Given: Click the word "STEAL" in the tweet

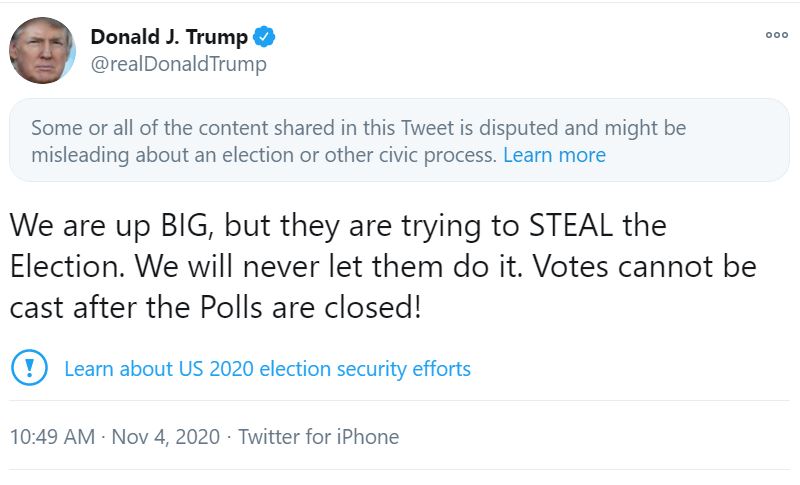Looking at the screenshot, I should tap(567, 225).
